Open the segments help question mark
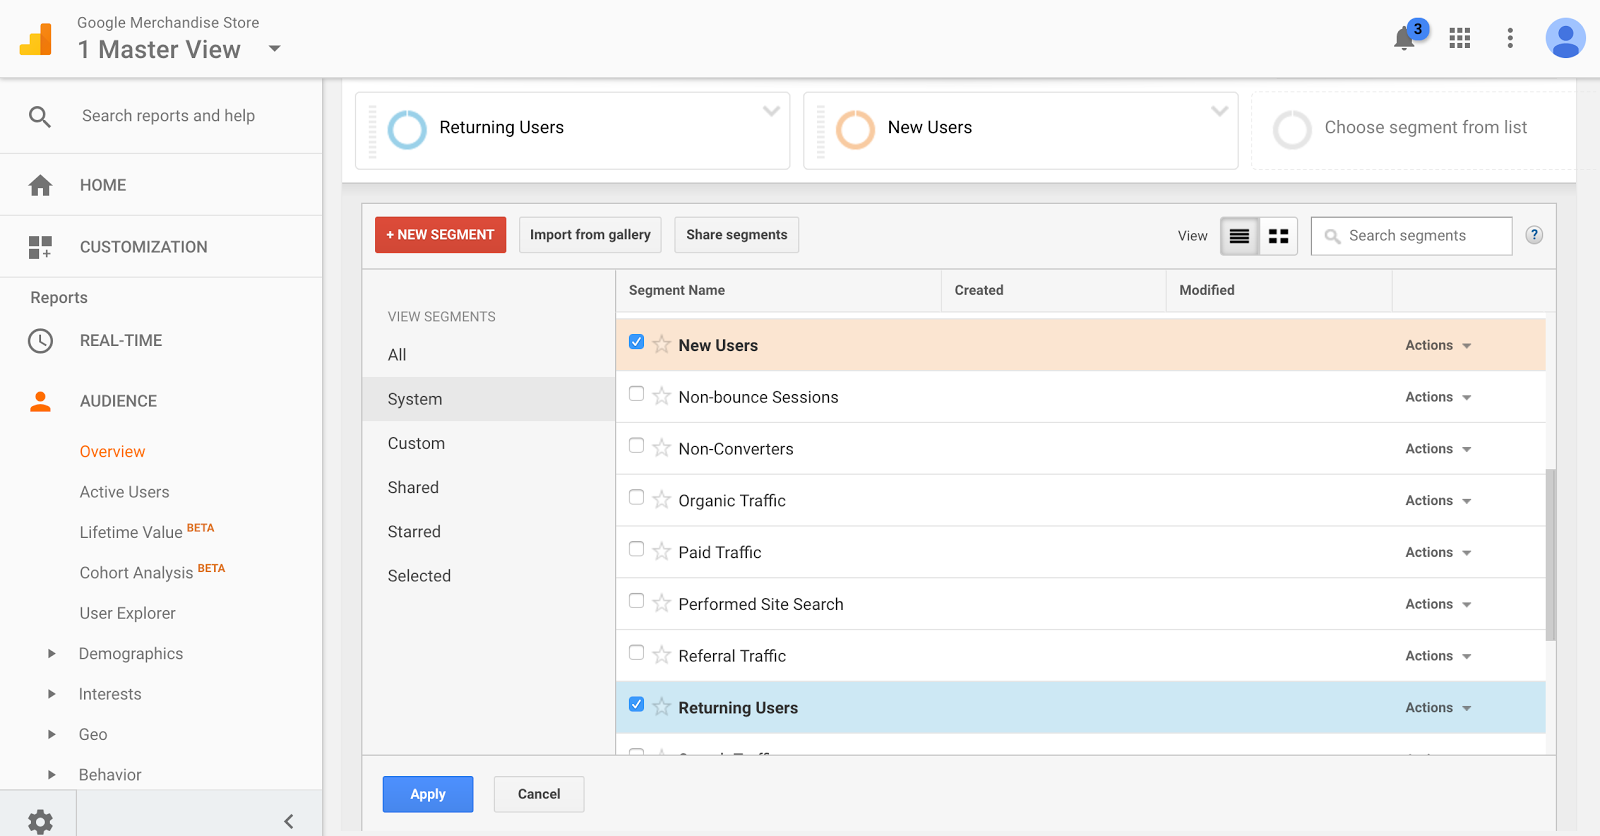This screenshot has width=1600, height=836. pyautogui.click(x=1534, y=235)
